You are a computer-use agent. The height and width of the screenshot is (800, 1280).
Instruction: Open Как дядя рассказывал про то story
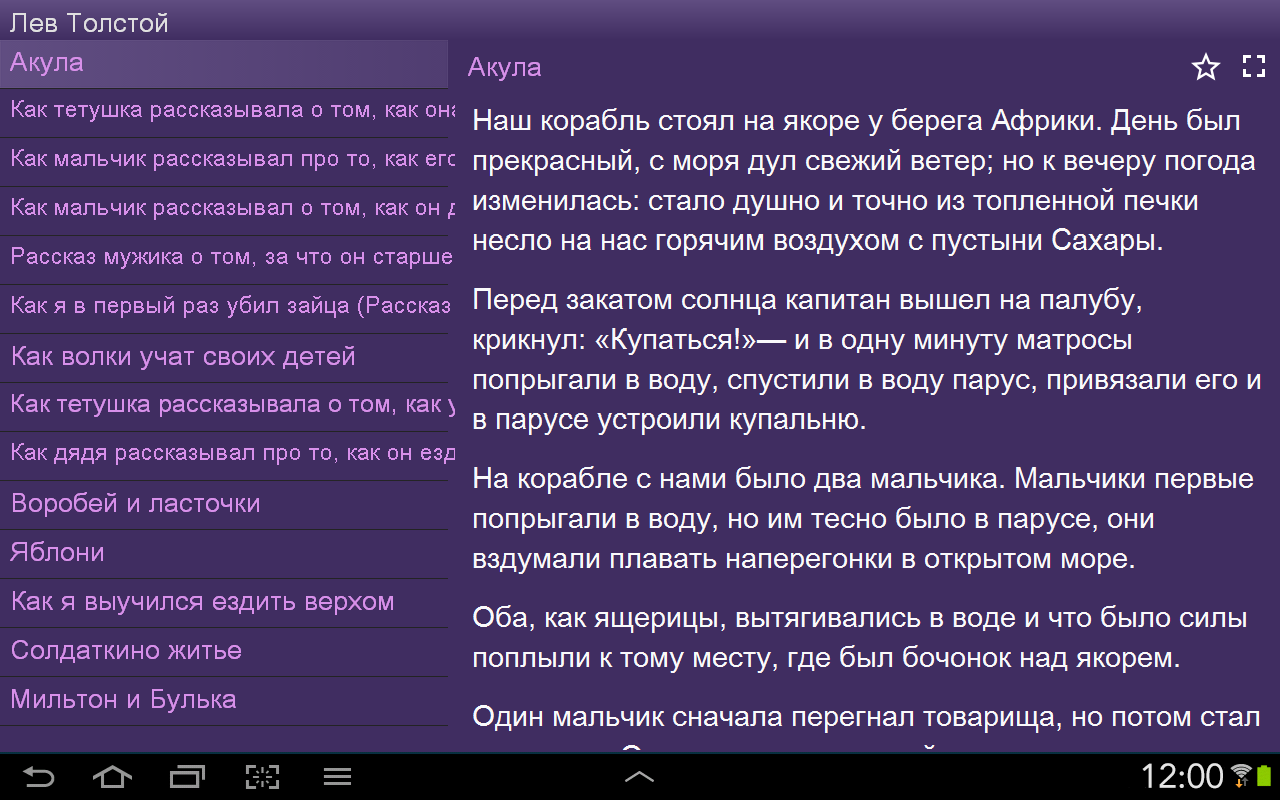(x=224, y=455)
